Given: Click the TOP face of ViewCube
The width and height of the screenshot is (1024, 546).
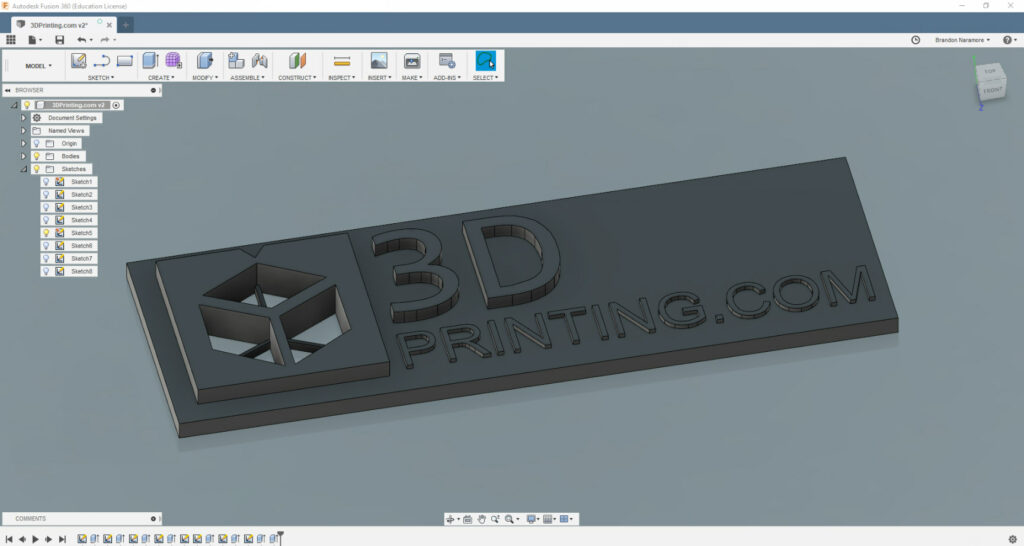Looking at the screenshot, I should (x=990, y=71).
